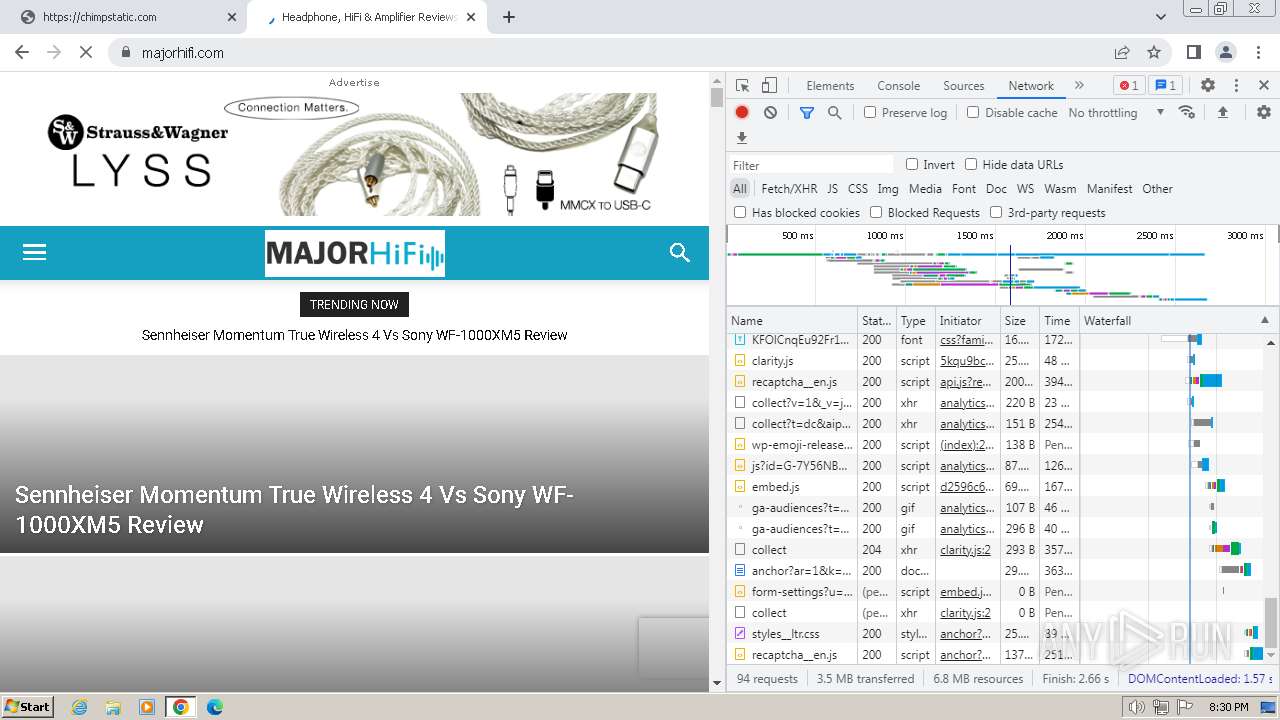Toggle the device toolbar icon
The width and height of the screenshot is (1280, 720).
[769, 86]
